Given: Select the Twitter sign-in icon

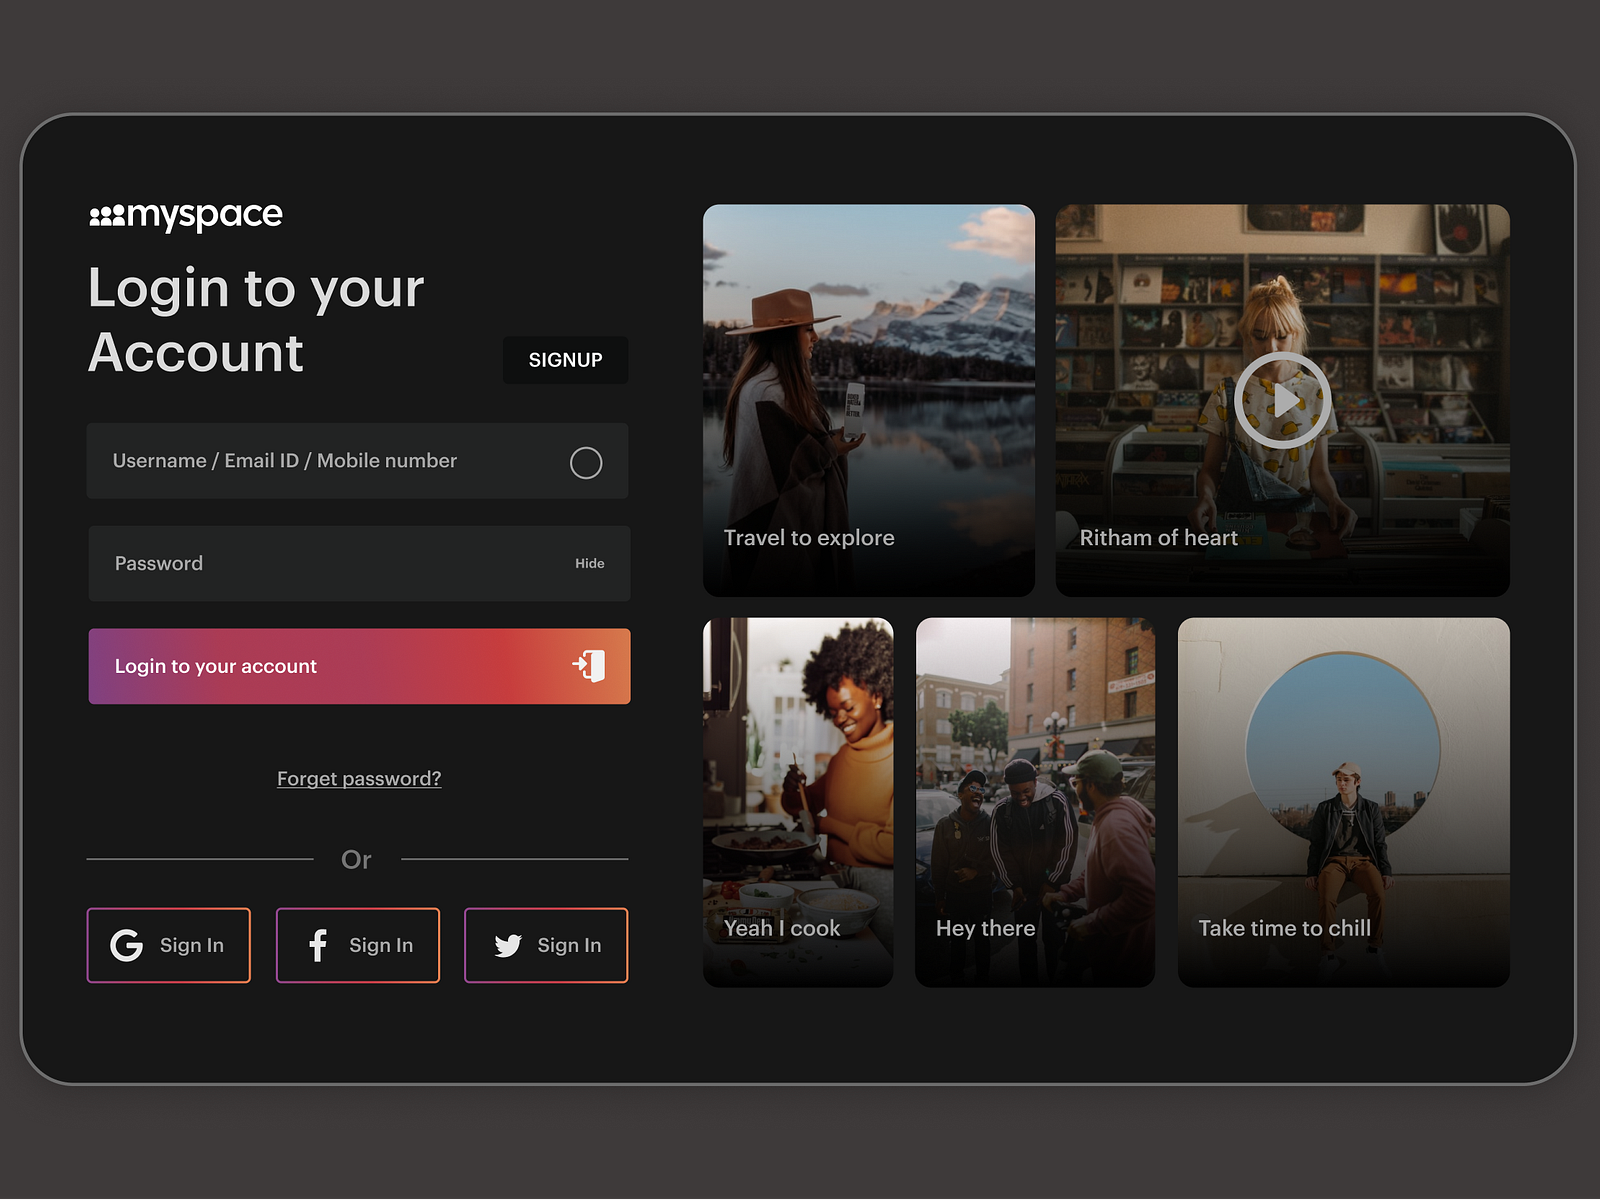Looking at the screenshot, I should point(508,945).
